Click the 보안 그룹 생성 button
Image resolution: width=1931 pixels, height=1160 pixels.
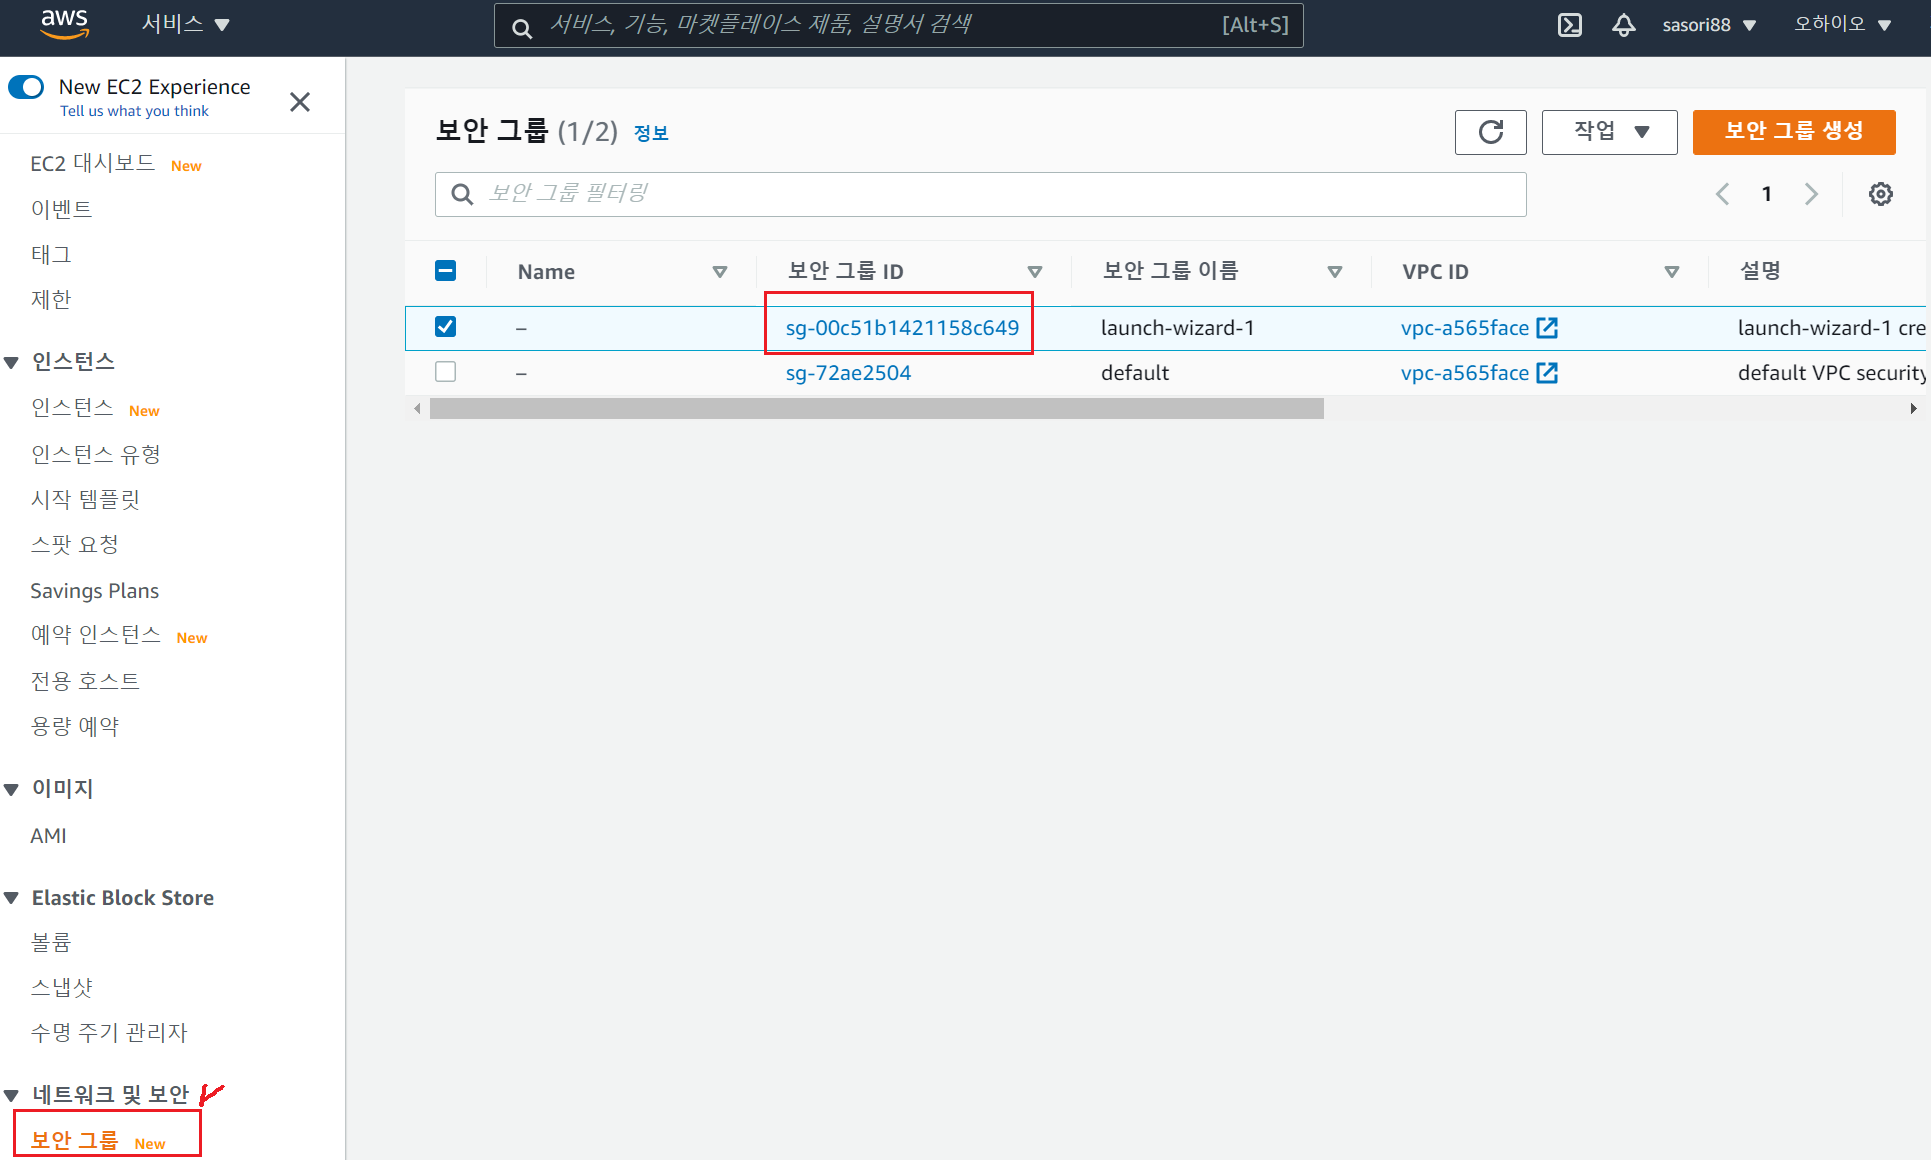click(1793, 132)
